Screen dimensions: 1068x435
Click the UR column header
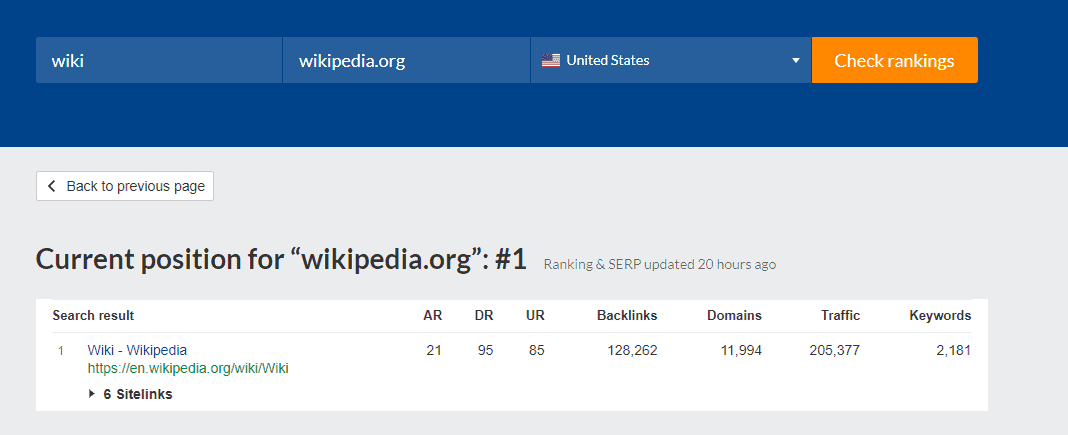[x=535, y=315]
